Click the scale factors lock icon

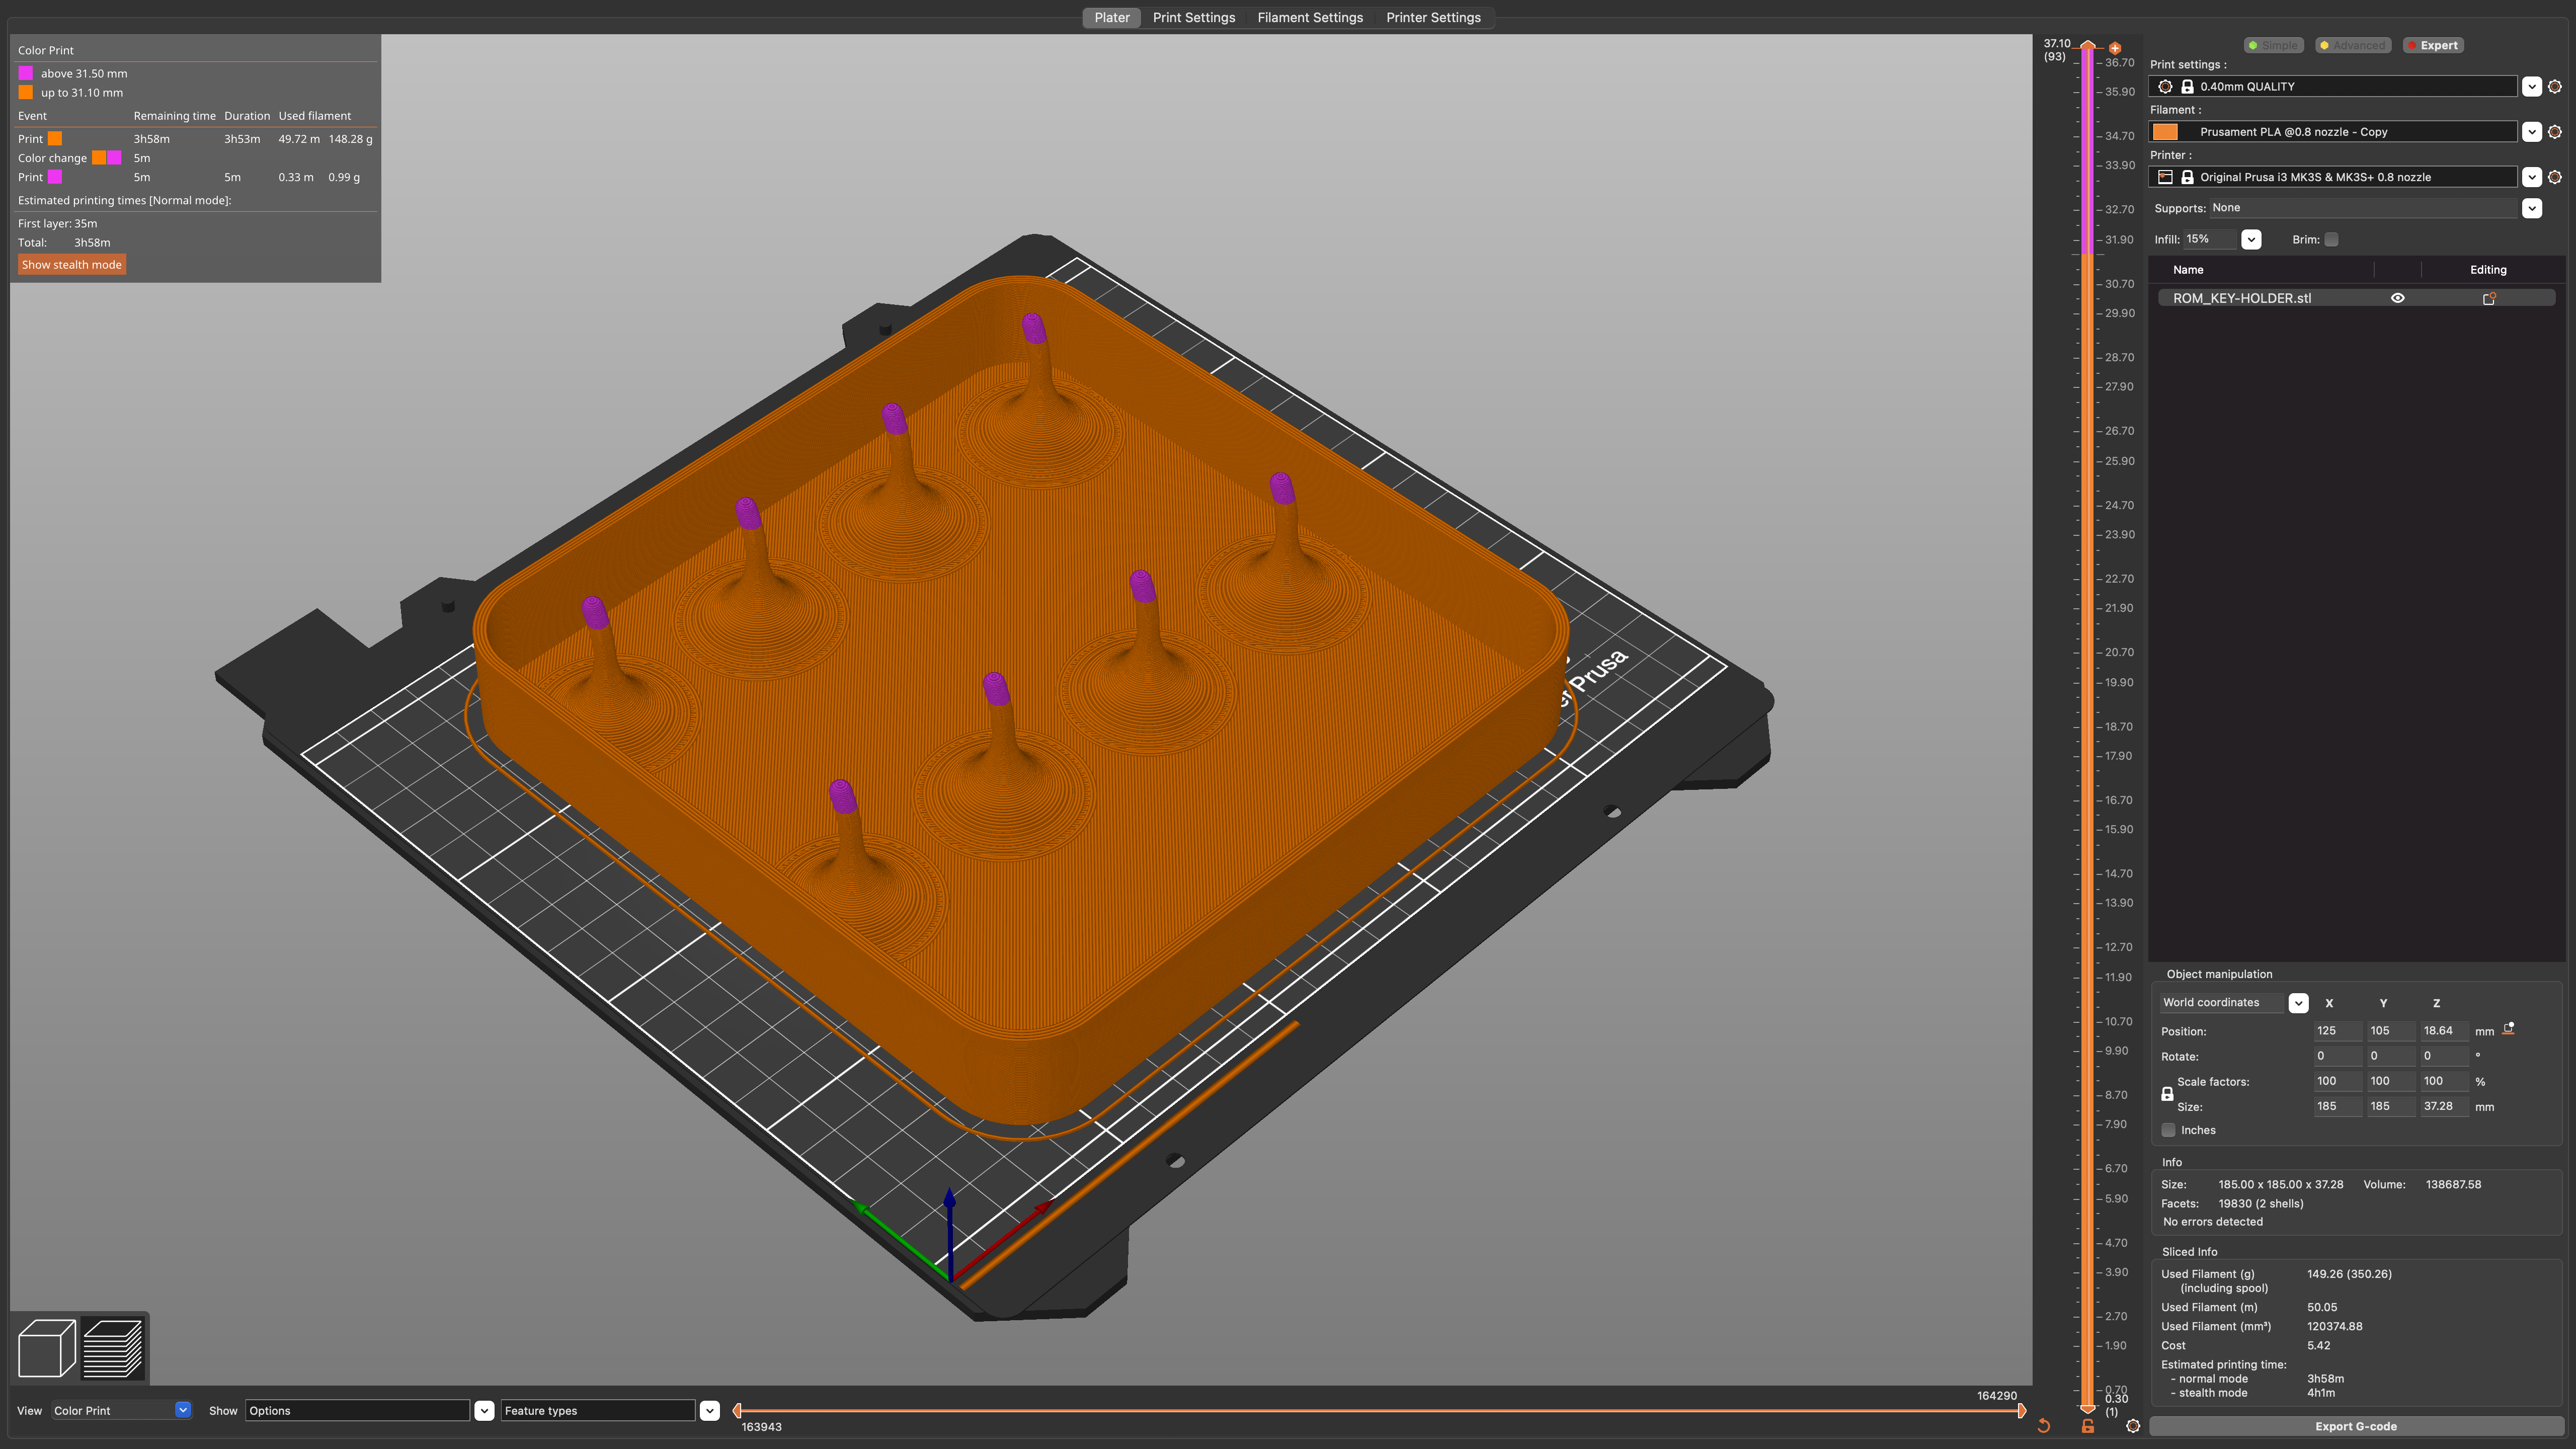2167,1094
